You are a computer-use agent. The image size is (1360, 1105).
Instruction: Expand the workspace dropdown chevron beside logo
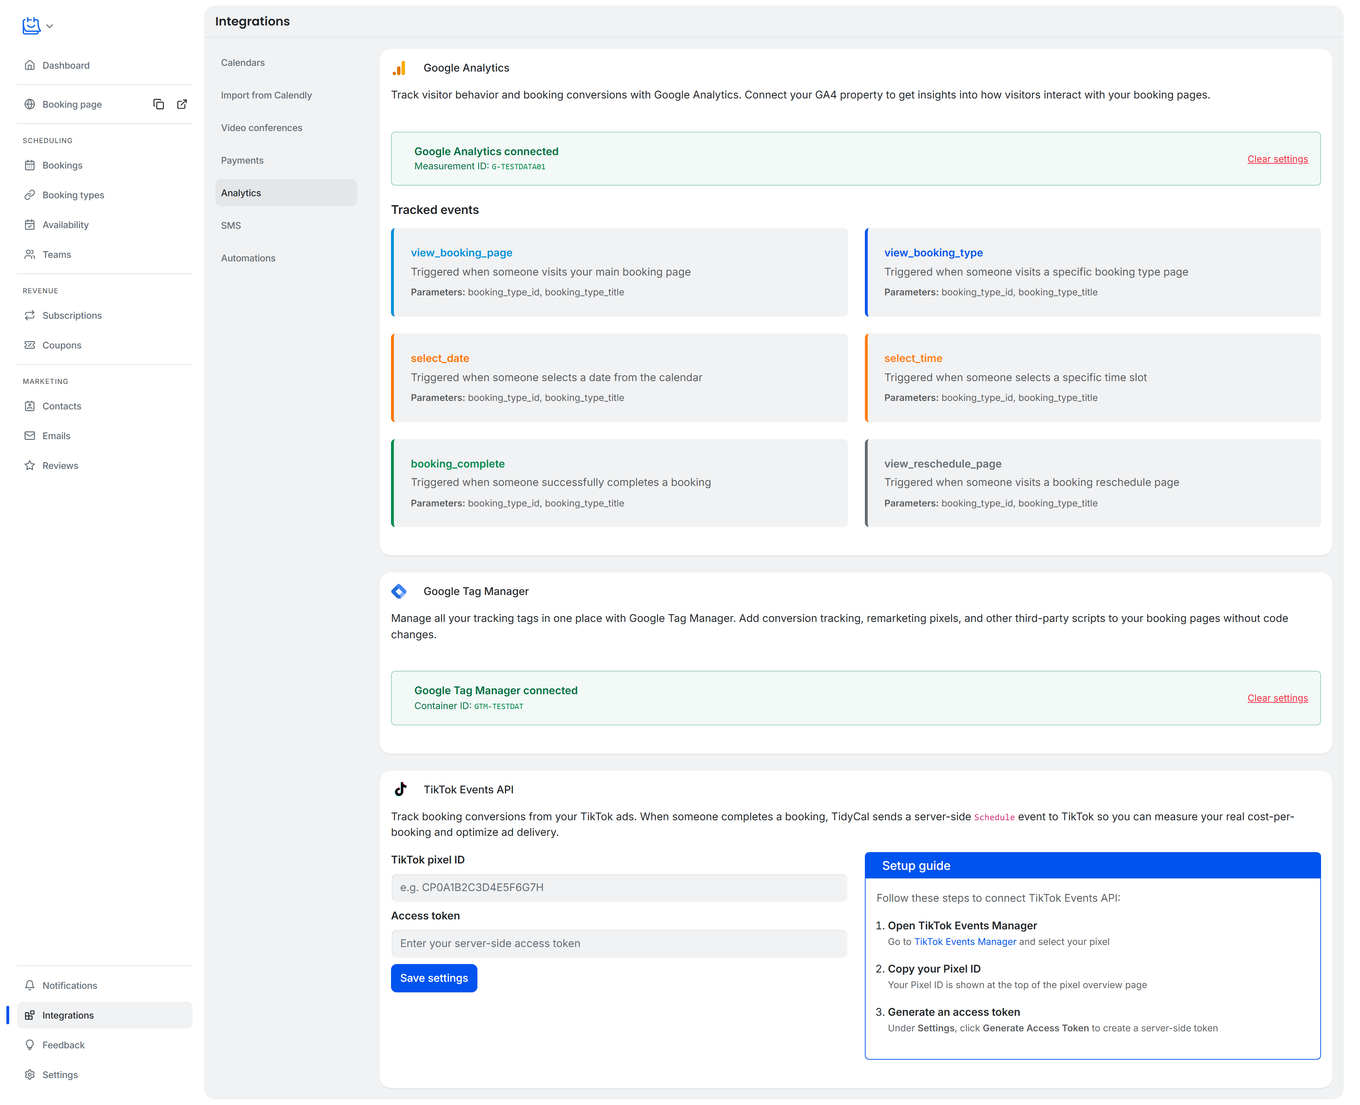coord(50,26)
